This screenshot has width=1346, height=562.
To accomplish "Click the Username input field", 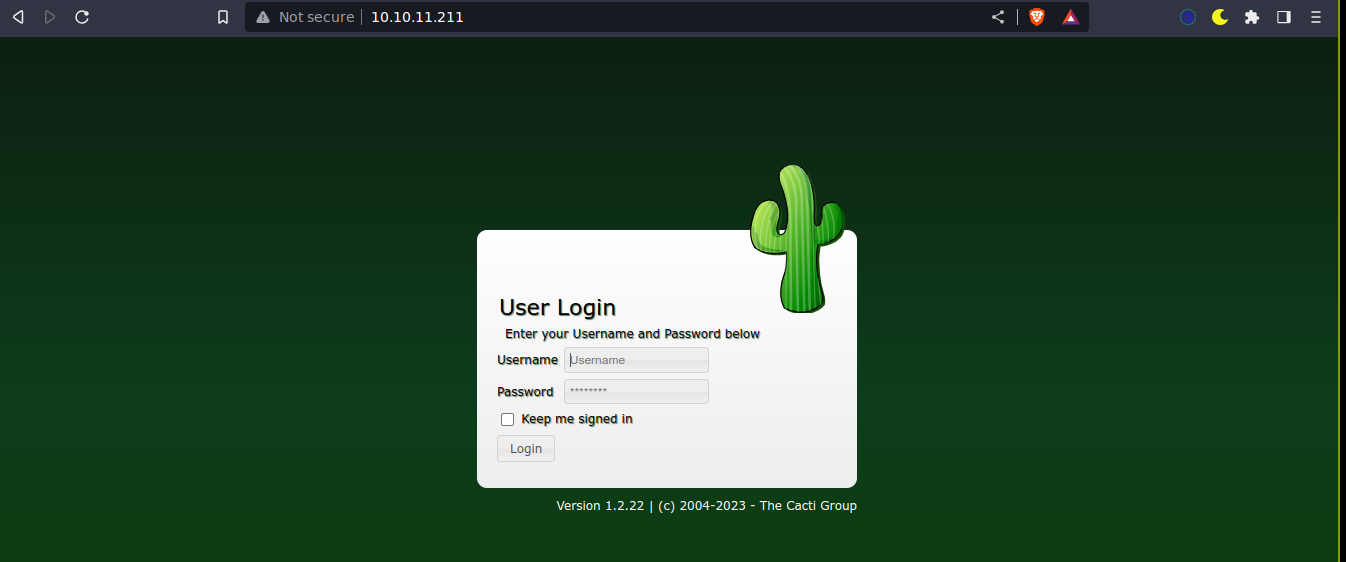I will [x=636, y=360].
